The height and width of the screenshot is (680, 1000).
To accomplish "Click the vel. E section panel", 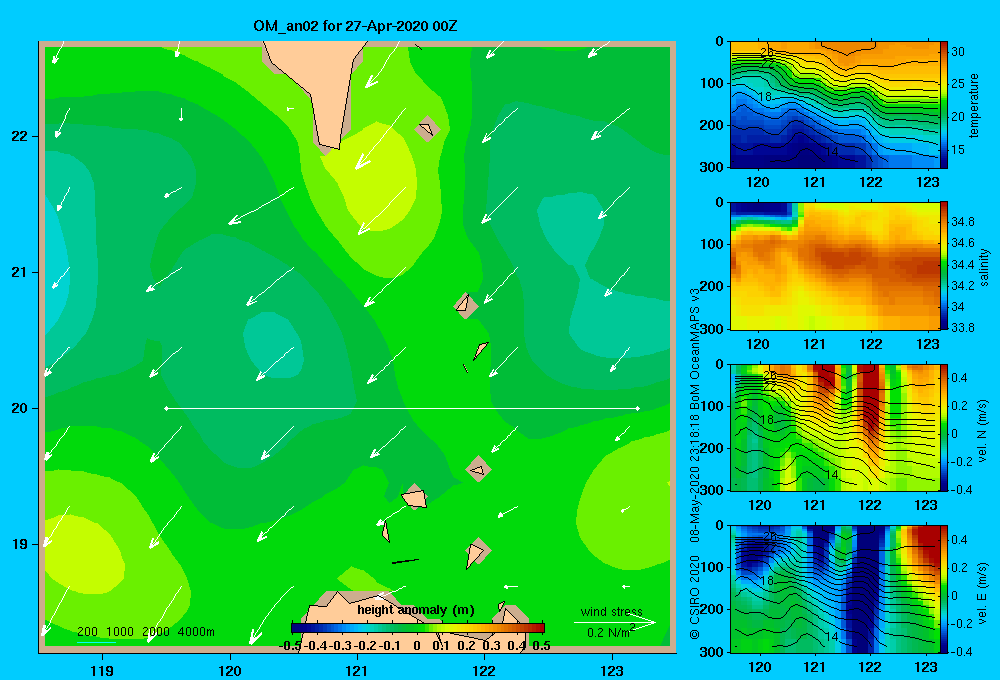I will tap(834, 589).
